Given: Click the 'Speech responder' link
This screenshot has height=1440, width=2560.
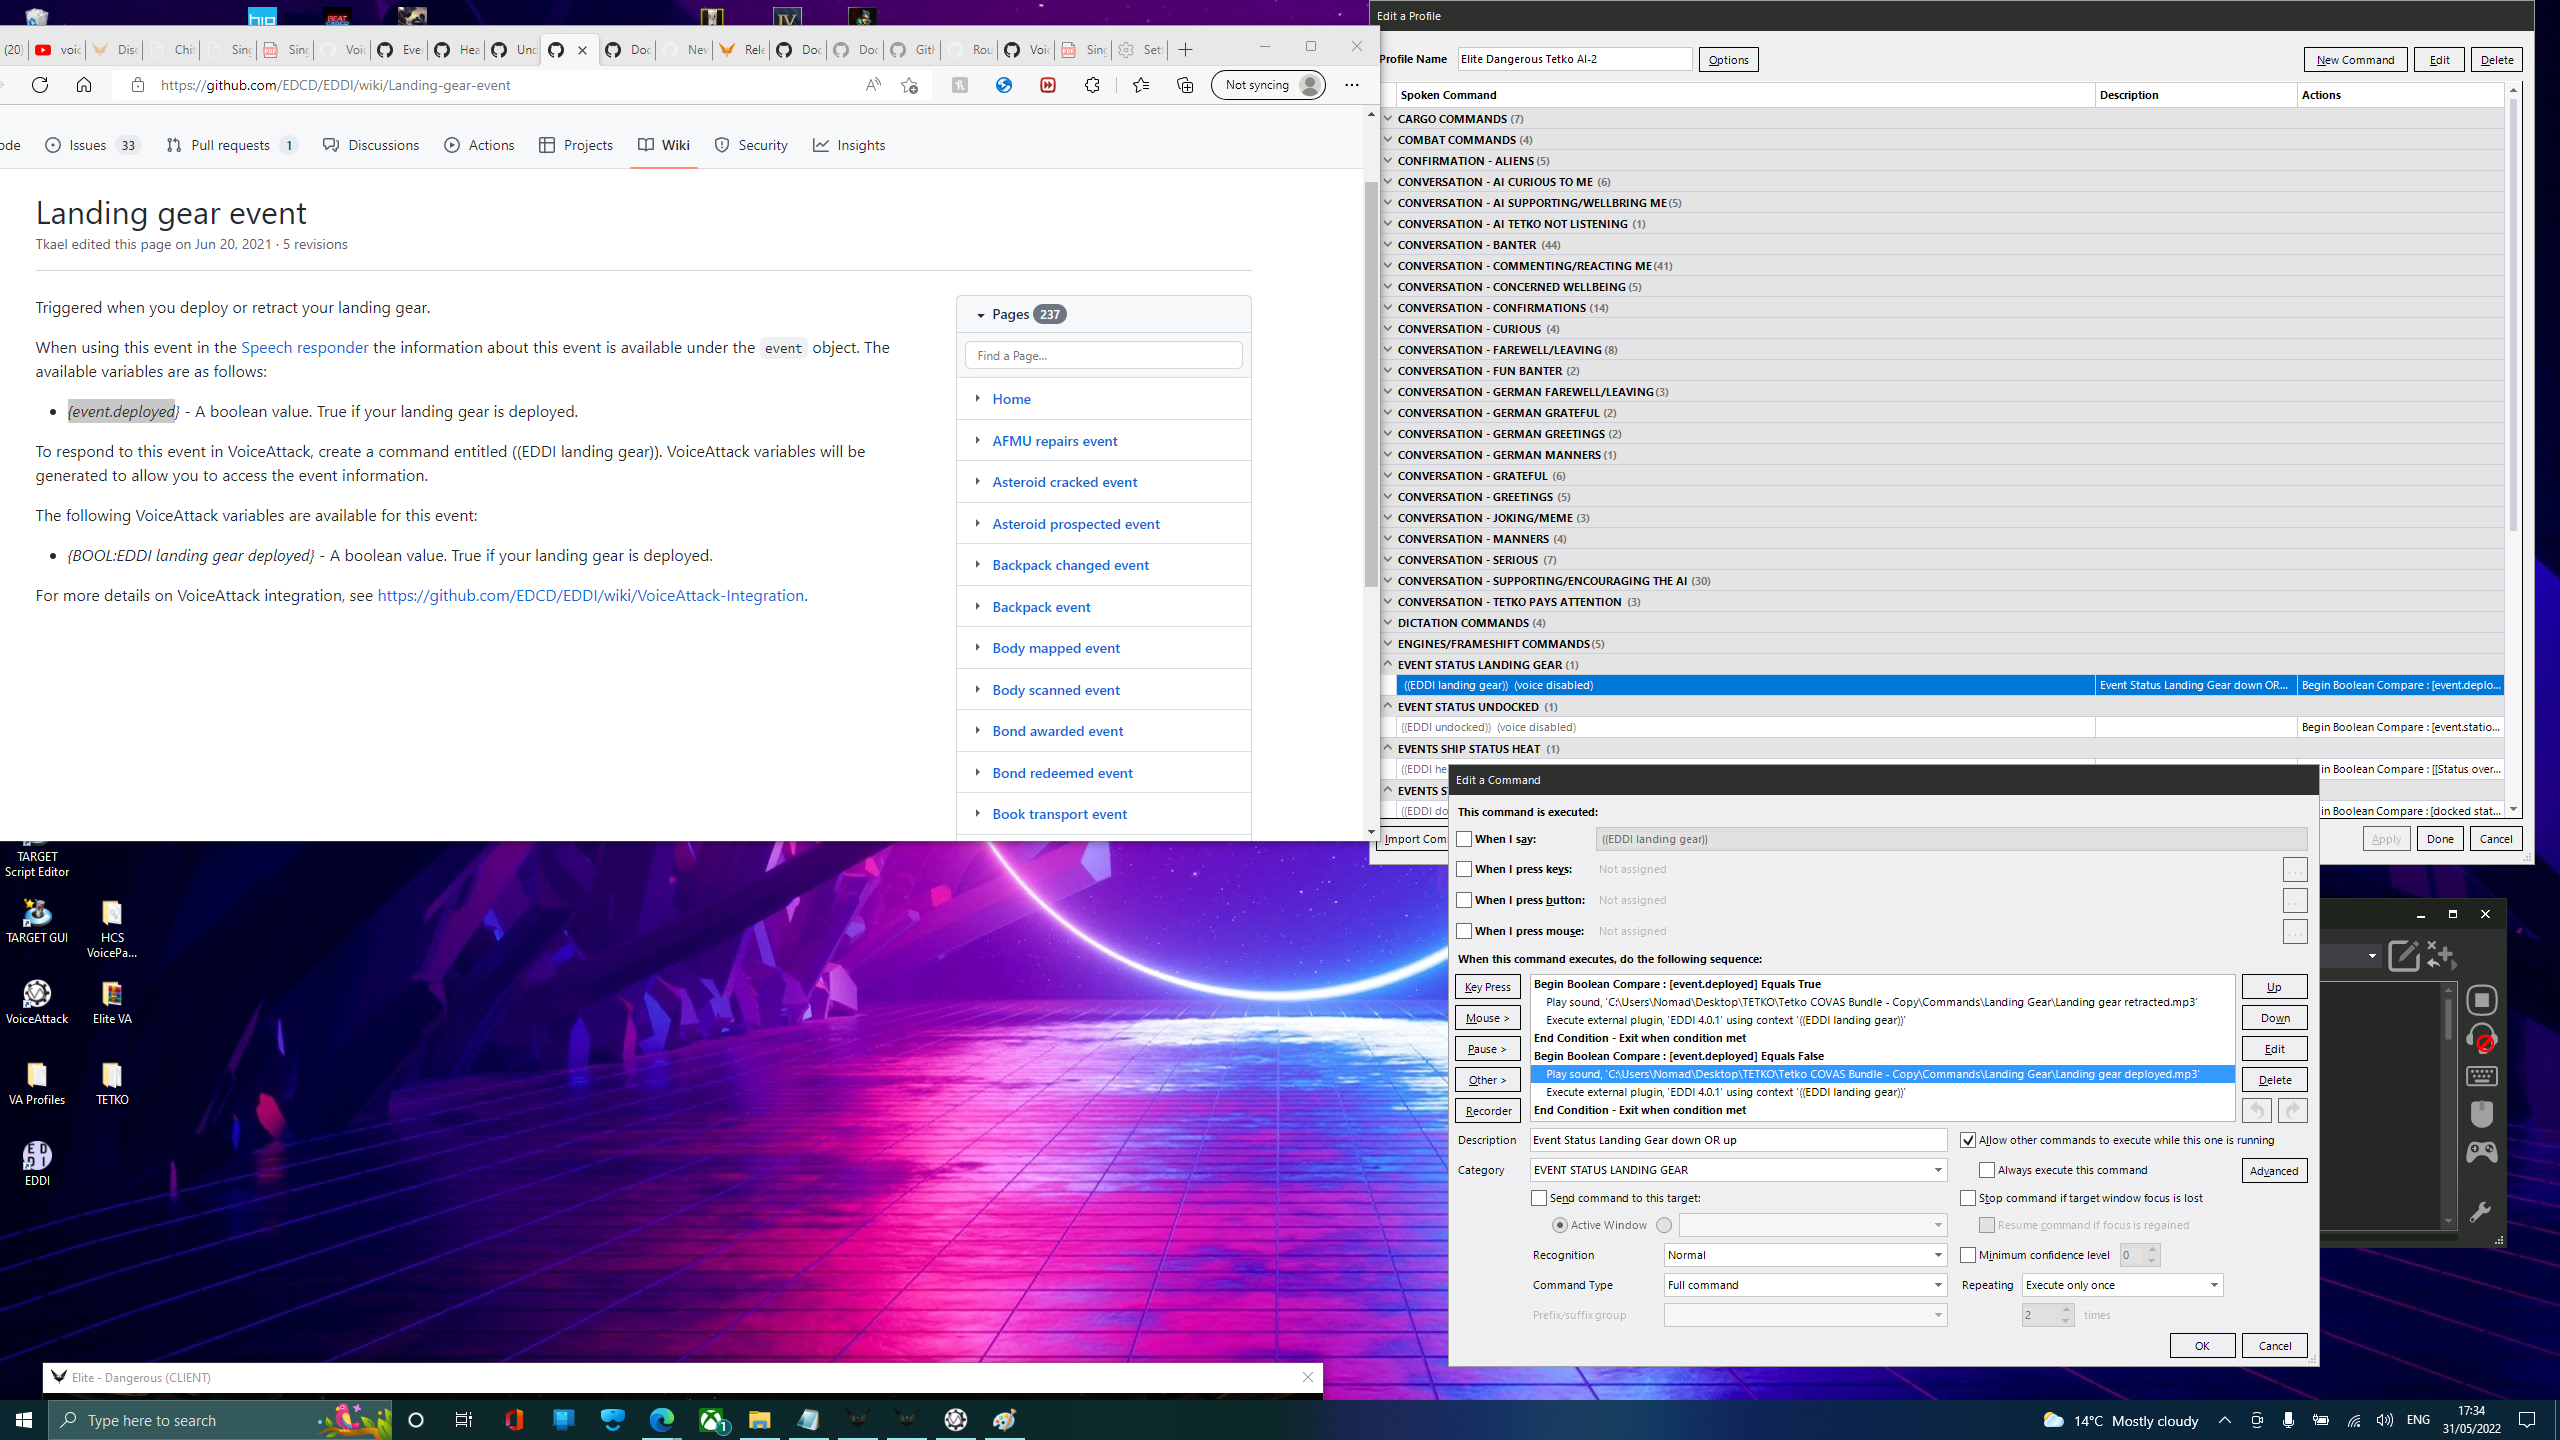Looking at the screenshot, I should (x=304, y=347).
